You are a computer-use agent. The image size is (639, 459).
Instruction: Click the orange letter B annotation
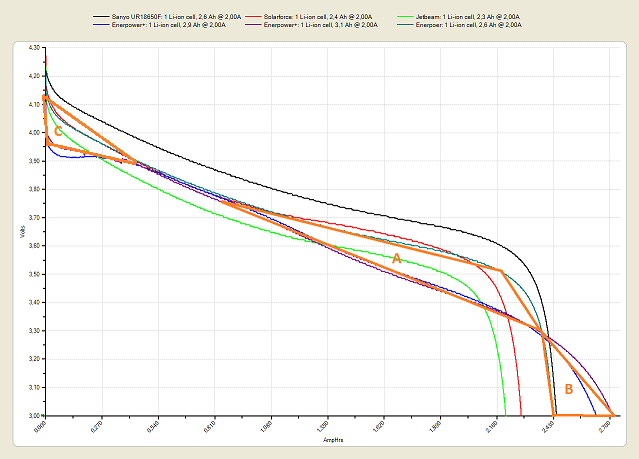(568, 389)
